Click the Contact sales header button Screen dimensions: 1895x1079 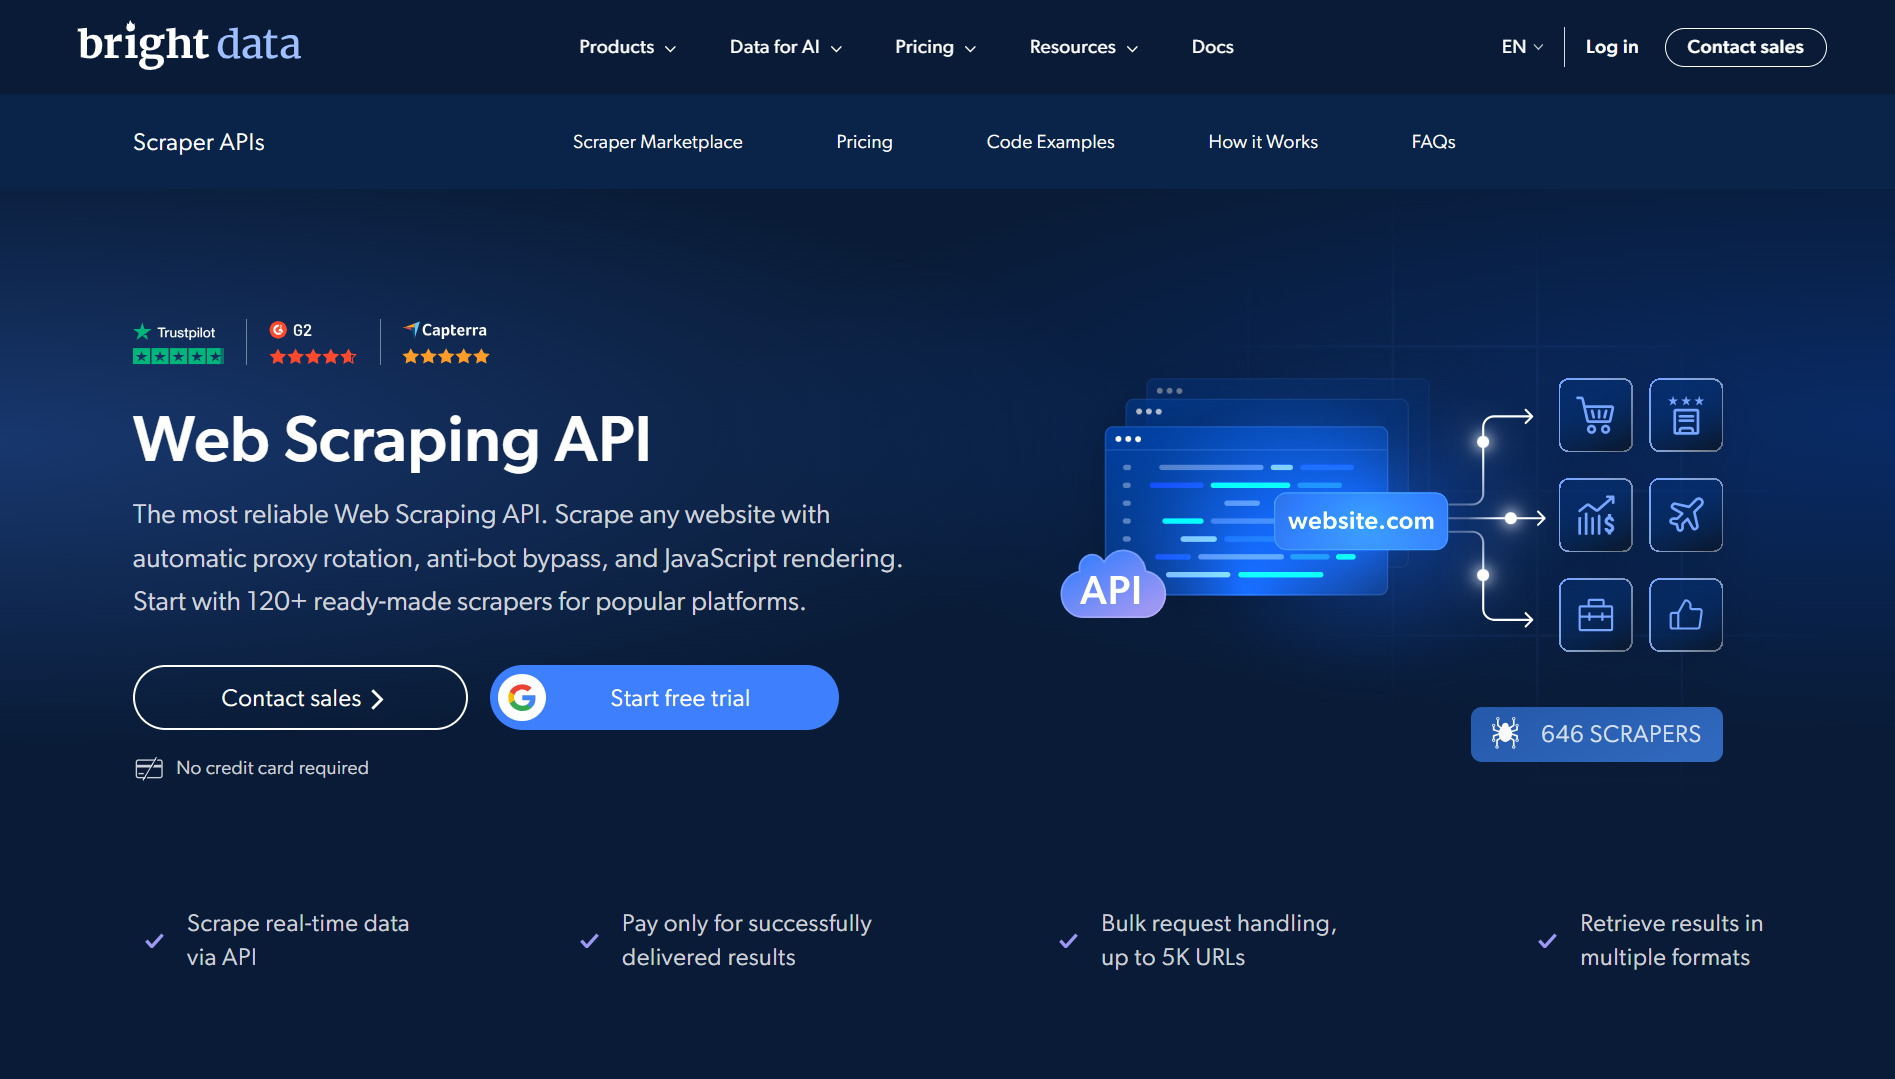1745,47
